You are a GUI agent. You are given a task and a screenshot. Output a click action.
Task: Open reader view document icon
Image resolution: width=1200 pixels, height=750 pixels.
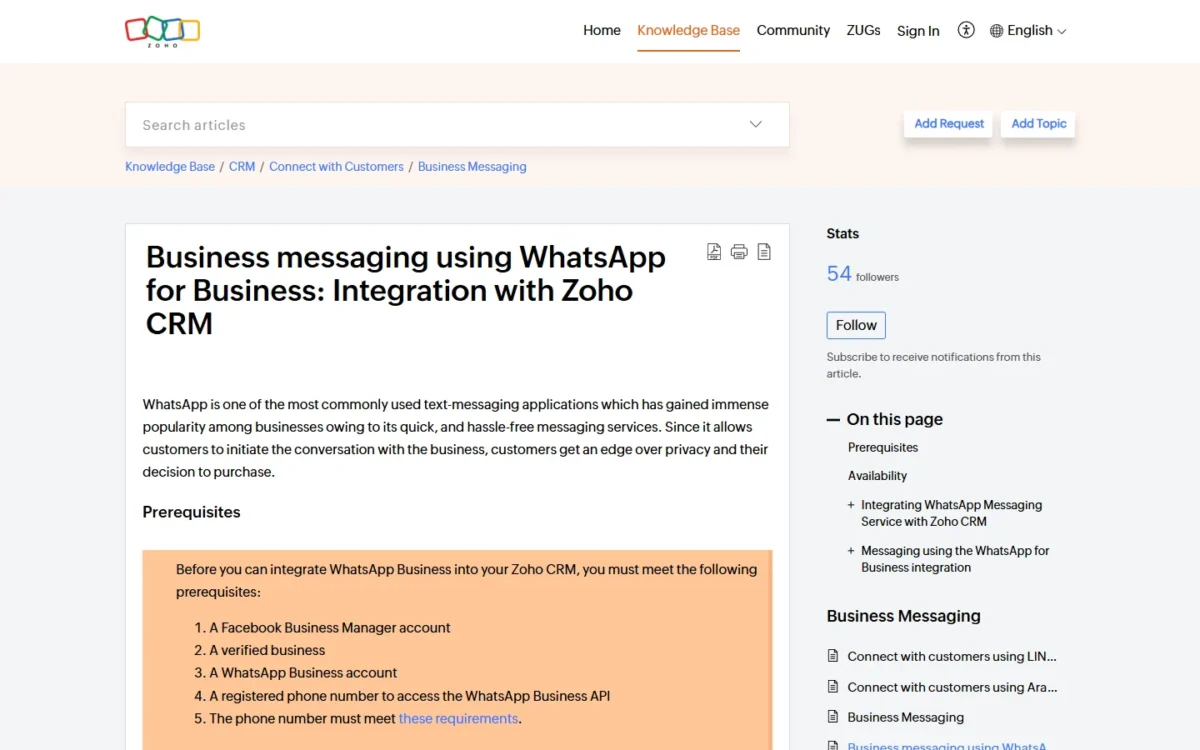coord(764,252)
